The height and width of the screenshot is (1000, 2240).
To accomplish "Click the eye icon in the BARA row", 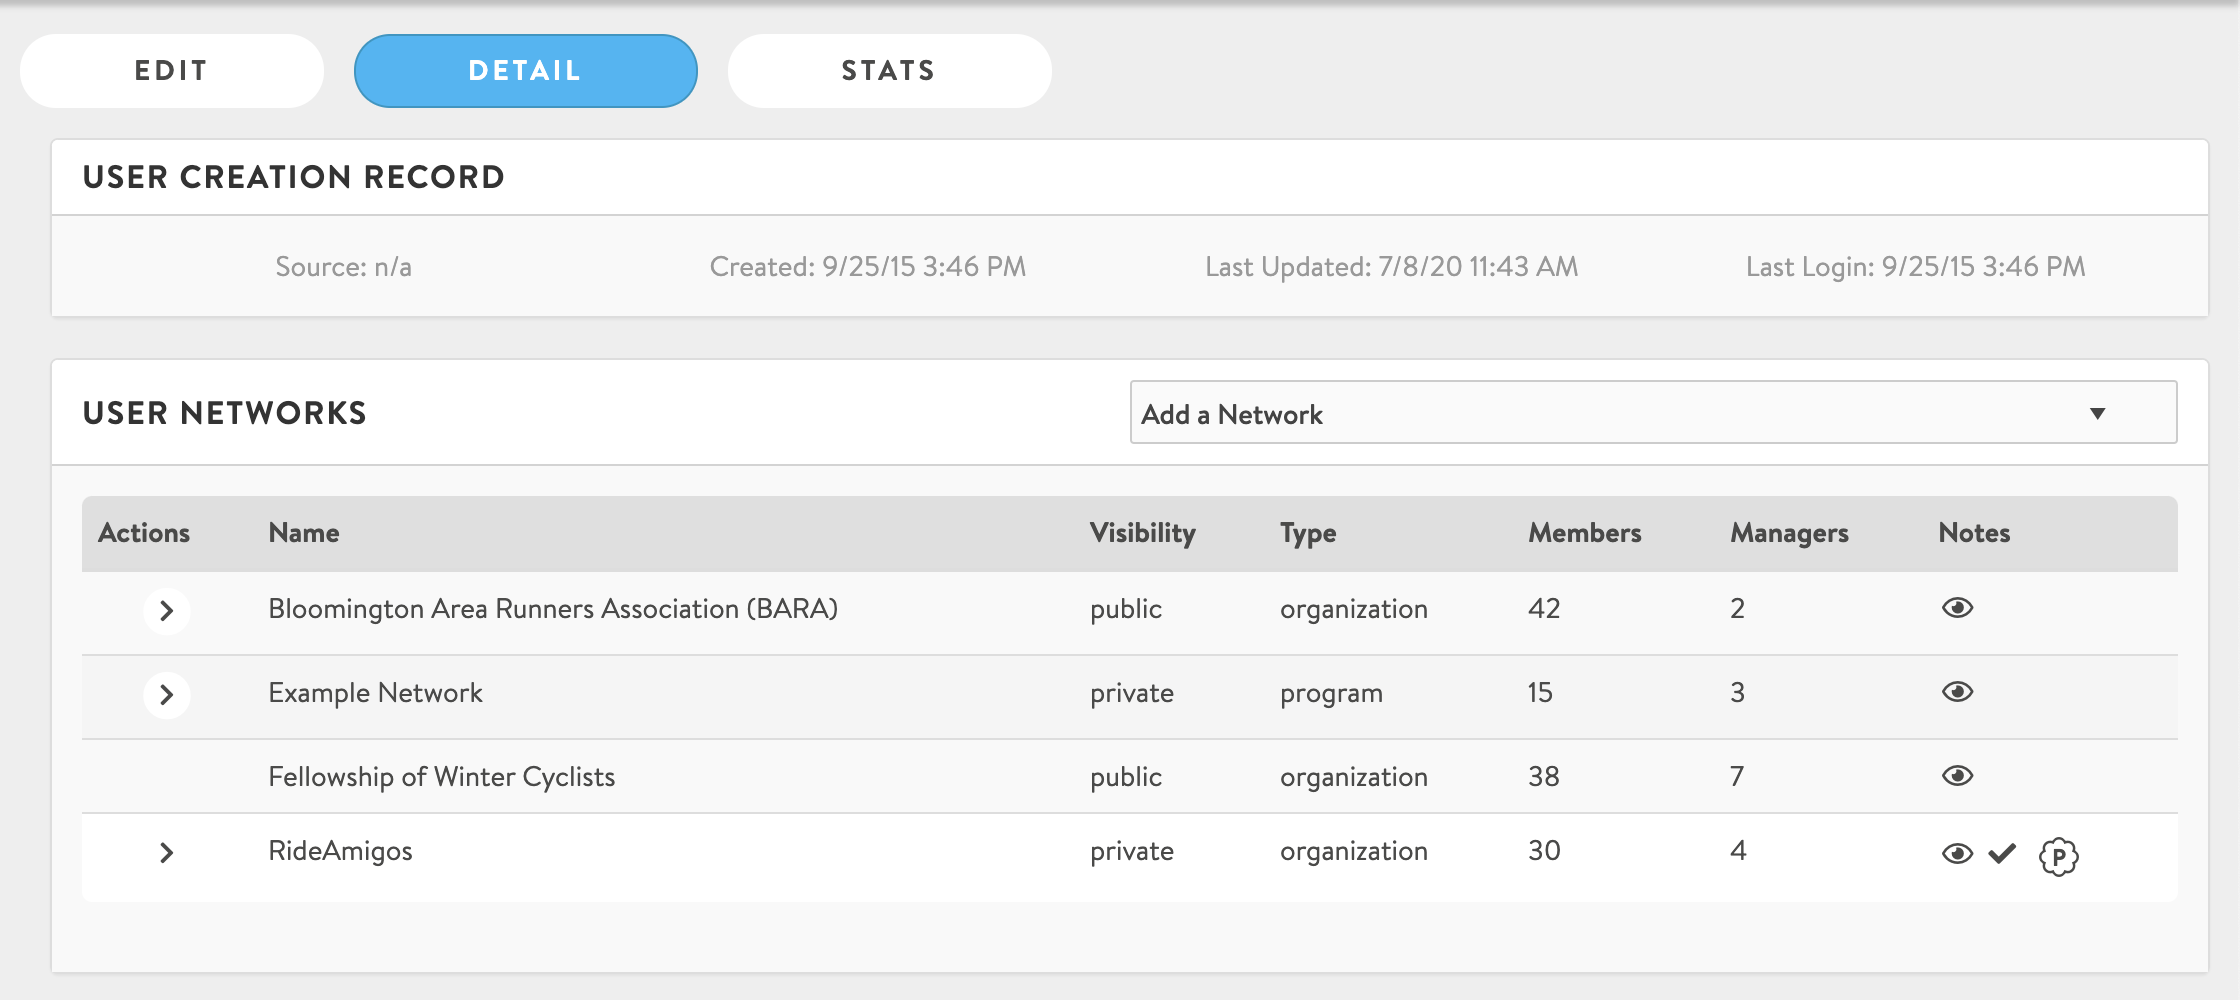I will coord(1957,608).
